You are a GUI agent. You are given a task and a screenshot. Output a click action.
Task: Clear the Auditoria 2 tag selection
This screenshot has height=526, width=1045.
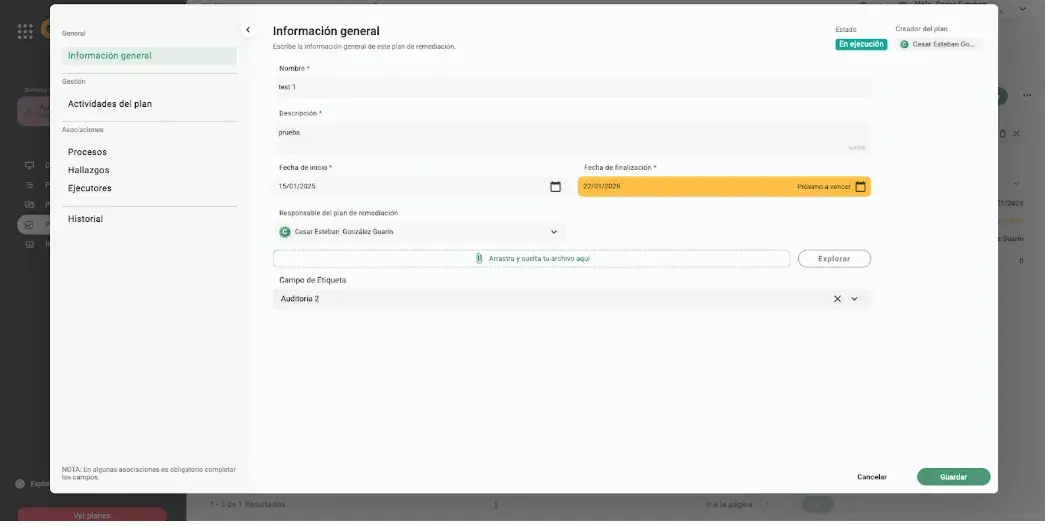(837, 299)
